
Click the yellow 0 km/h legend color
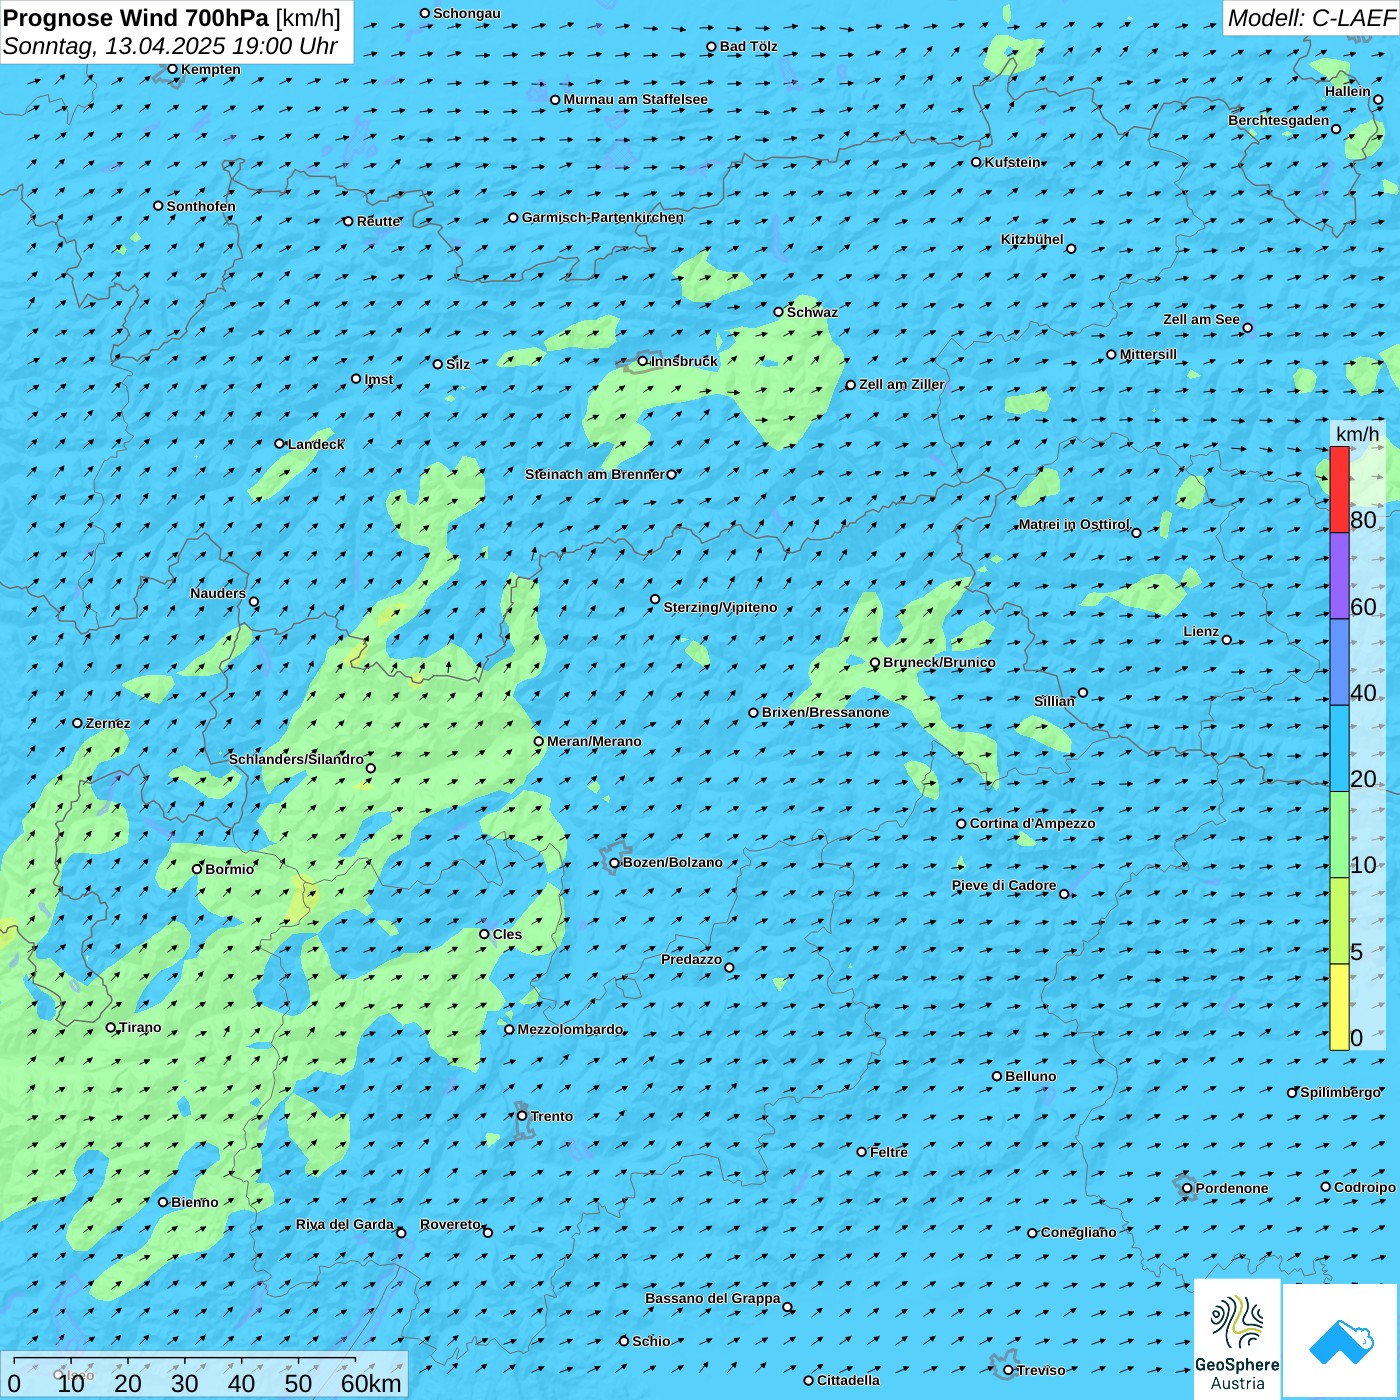tap(1339, 1007)
